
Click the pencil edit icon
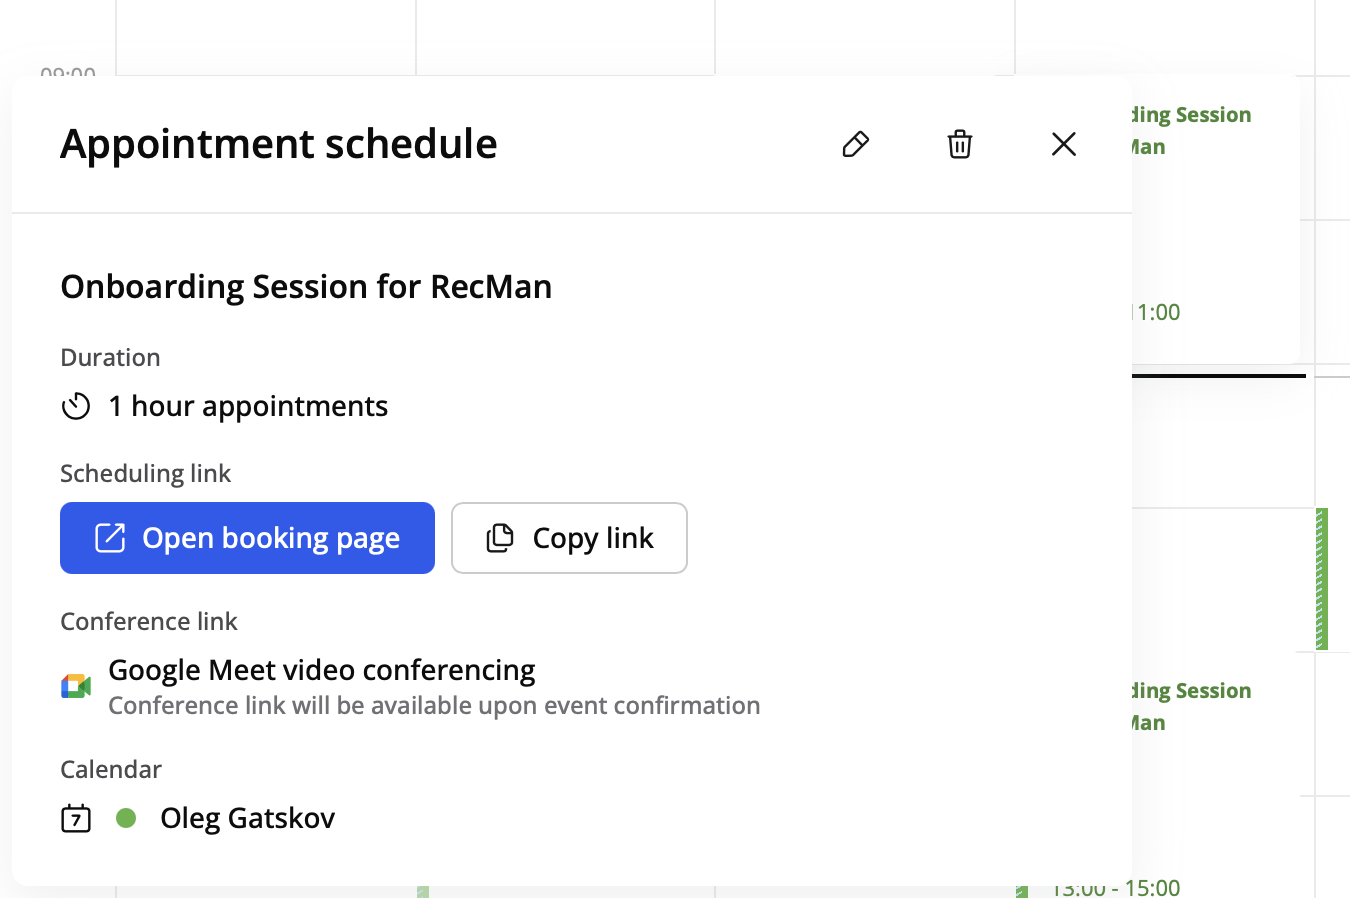click(855, 144)
